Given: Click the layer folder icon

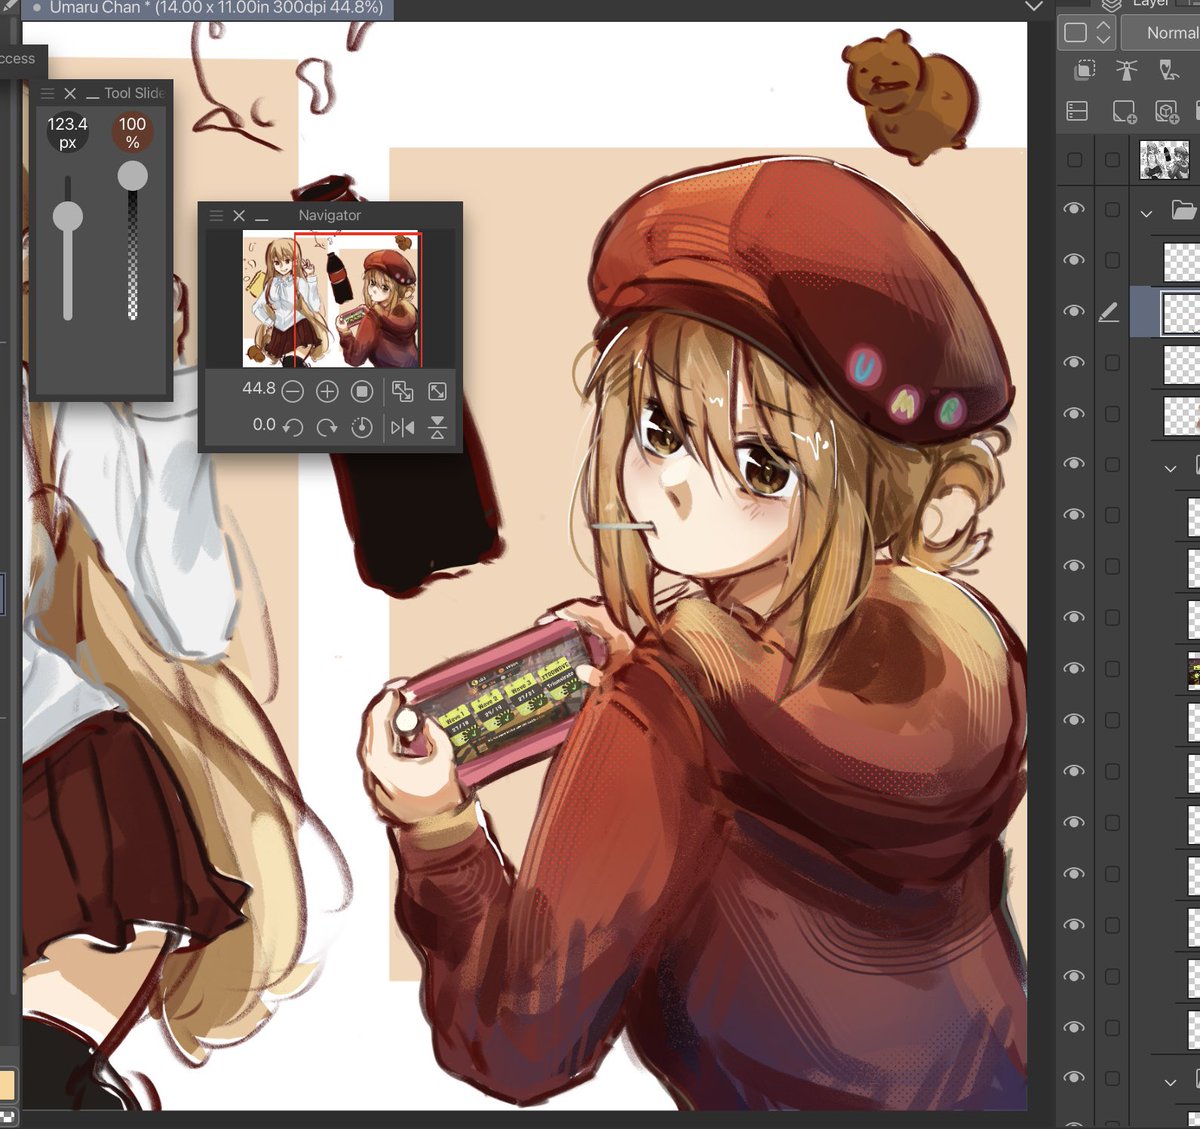Looking at the screenshot, I should tap(1184, 210).
